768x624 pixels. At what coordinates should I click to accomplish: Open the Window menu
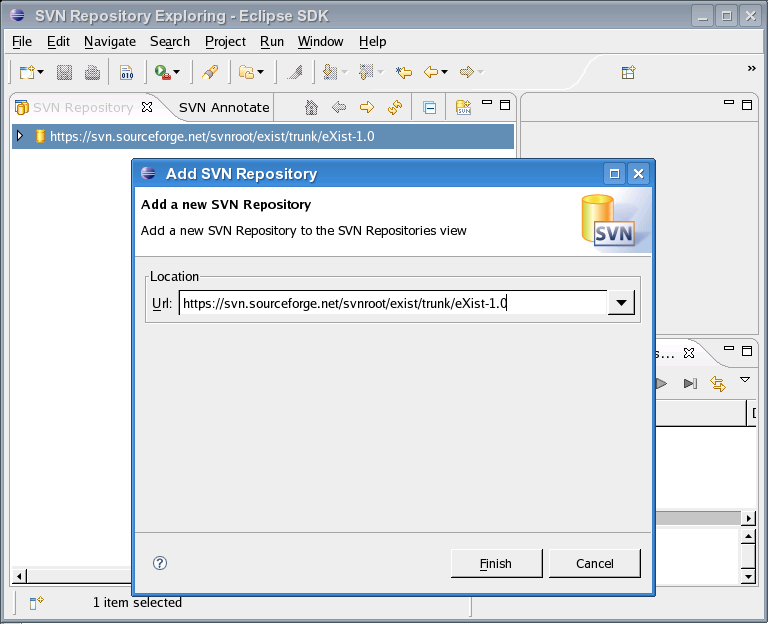(320, 42)
